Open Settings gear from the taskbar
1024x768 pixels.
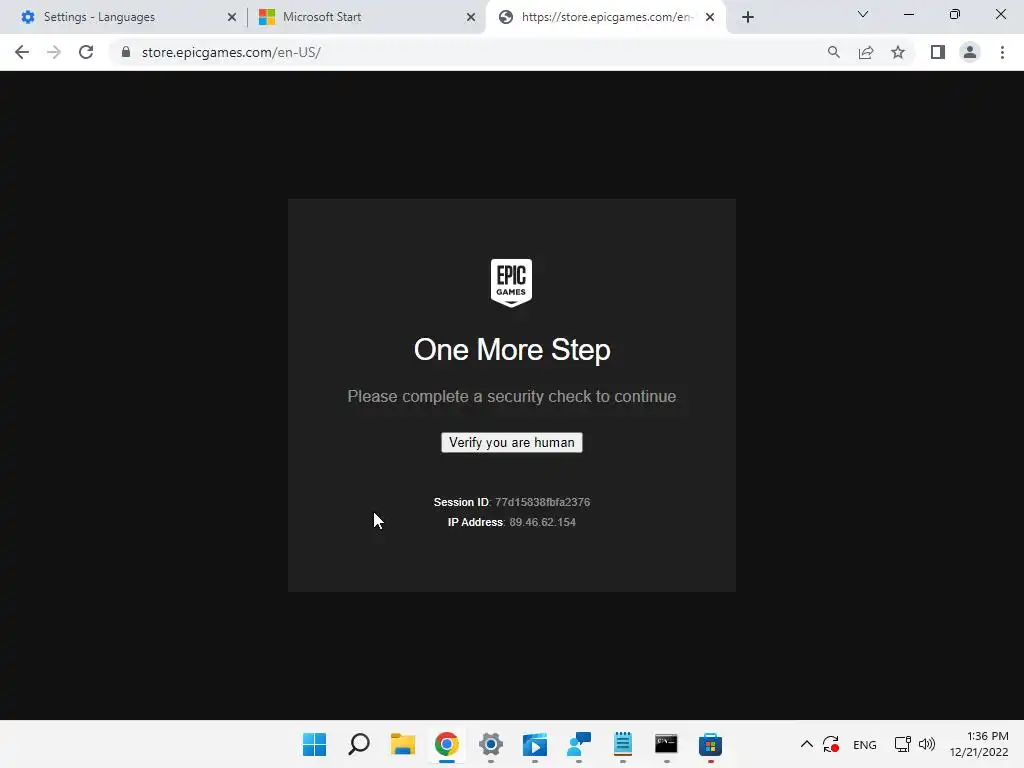pos(490,744)
